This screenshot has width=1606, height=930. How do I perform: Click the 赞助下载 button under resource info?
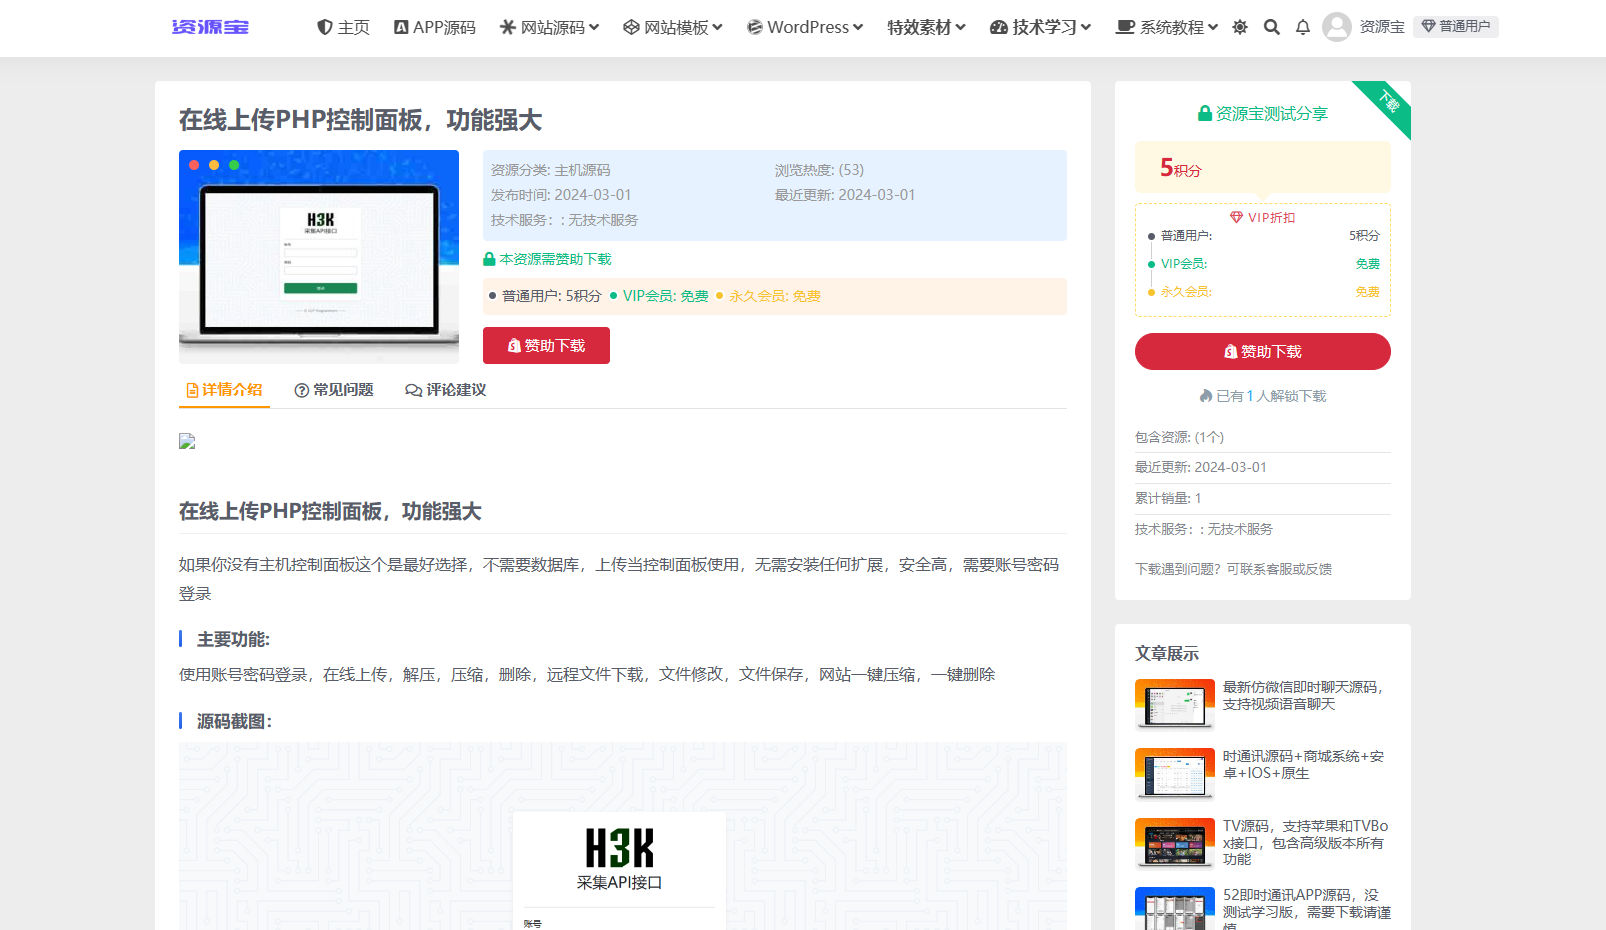click(x=546, y=345)
